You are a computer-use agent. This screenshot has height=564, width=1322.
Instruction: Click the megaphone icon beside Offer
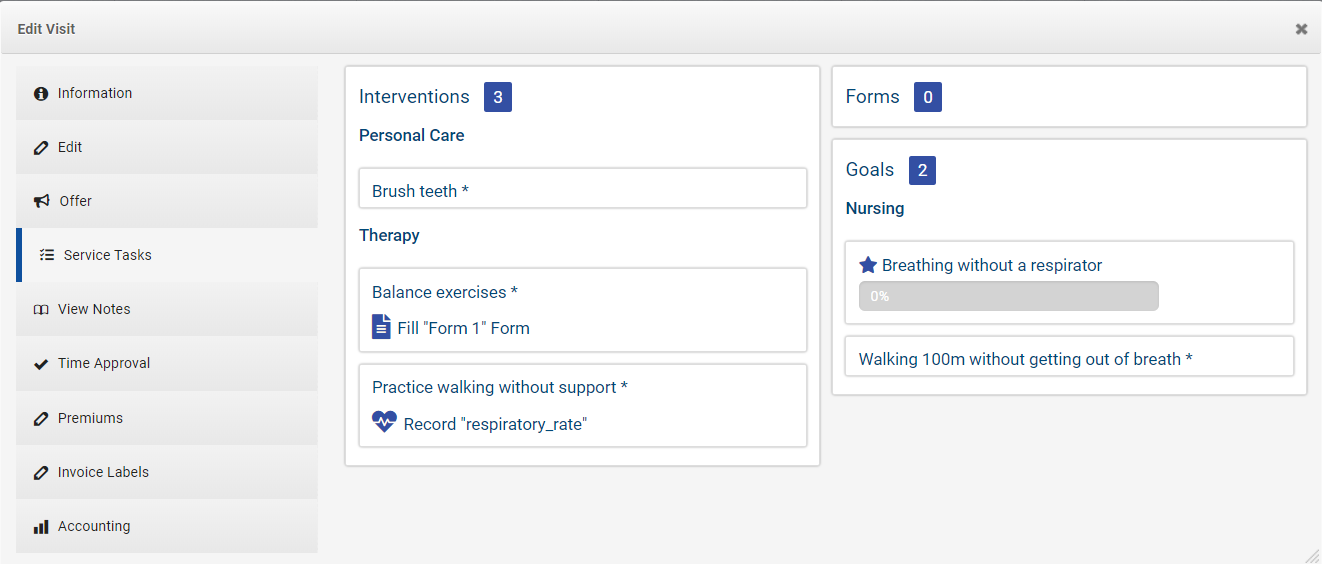tap(42, 201)
